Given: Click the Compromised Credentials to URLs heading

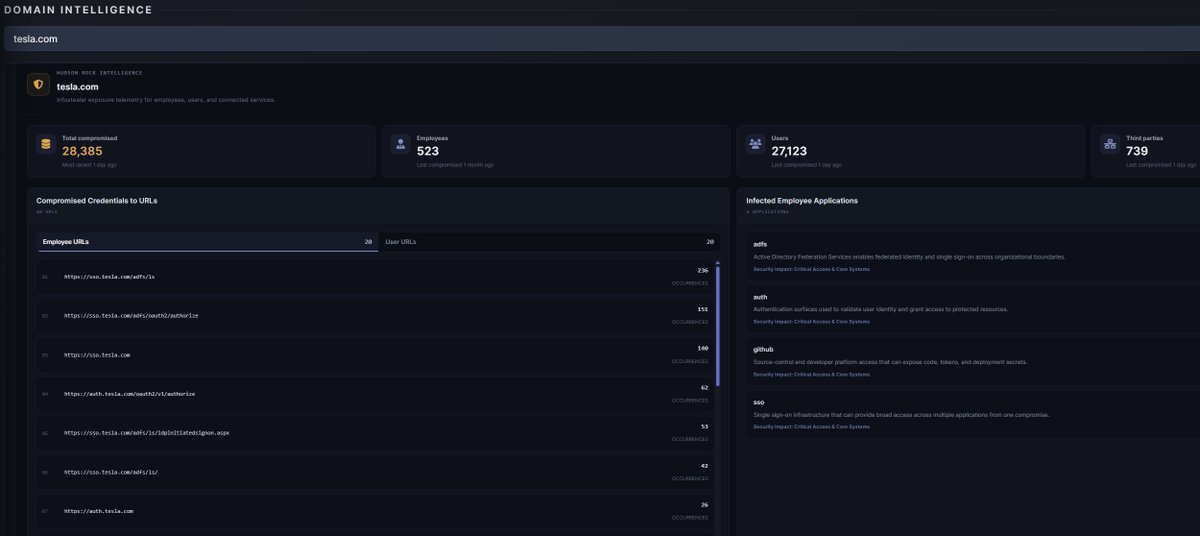Looking at the screenshot, I should point(97,200).
